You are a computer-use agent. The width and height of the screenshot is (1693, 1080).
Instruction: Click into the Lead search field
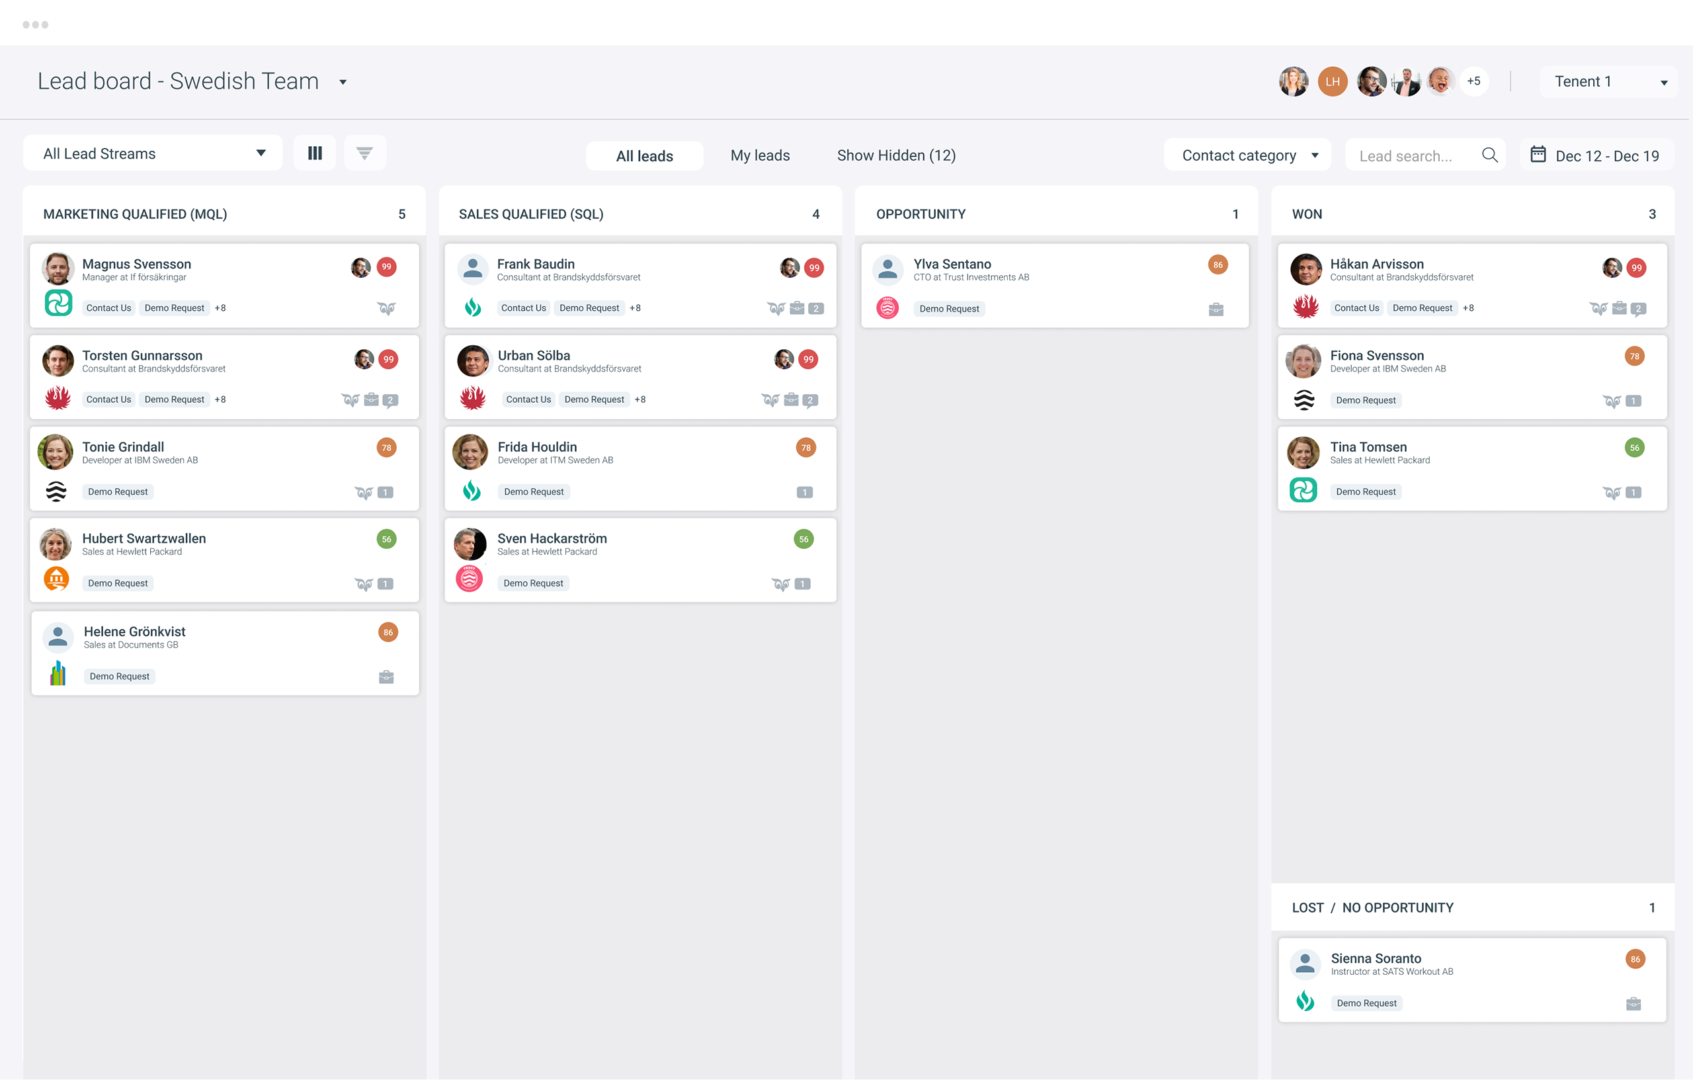click(x=1410, y=156)
